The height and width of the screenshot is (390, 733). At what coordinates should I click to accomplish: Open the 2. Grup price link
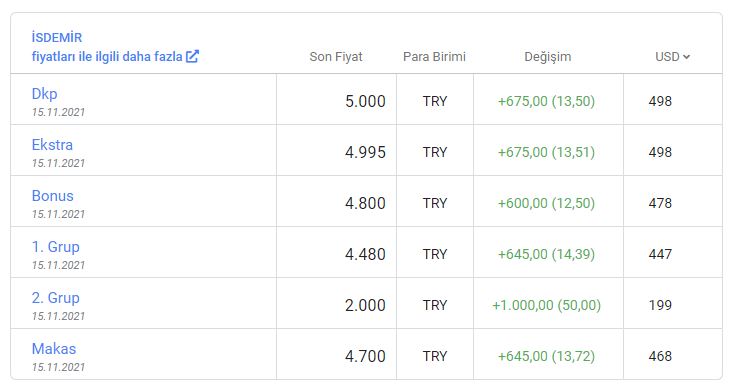pos(56,297)
